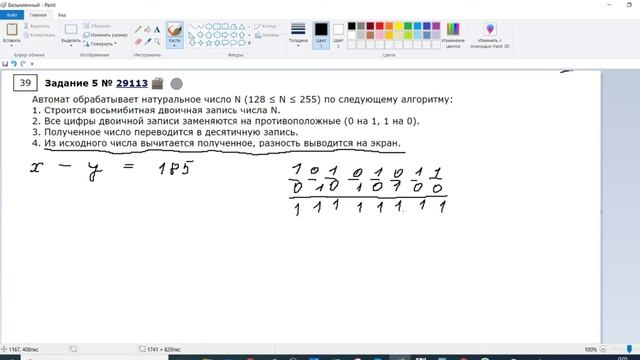Click the boxed number 39 on canvas
The image size is (640, 360).
25,83
